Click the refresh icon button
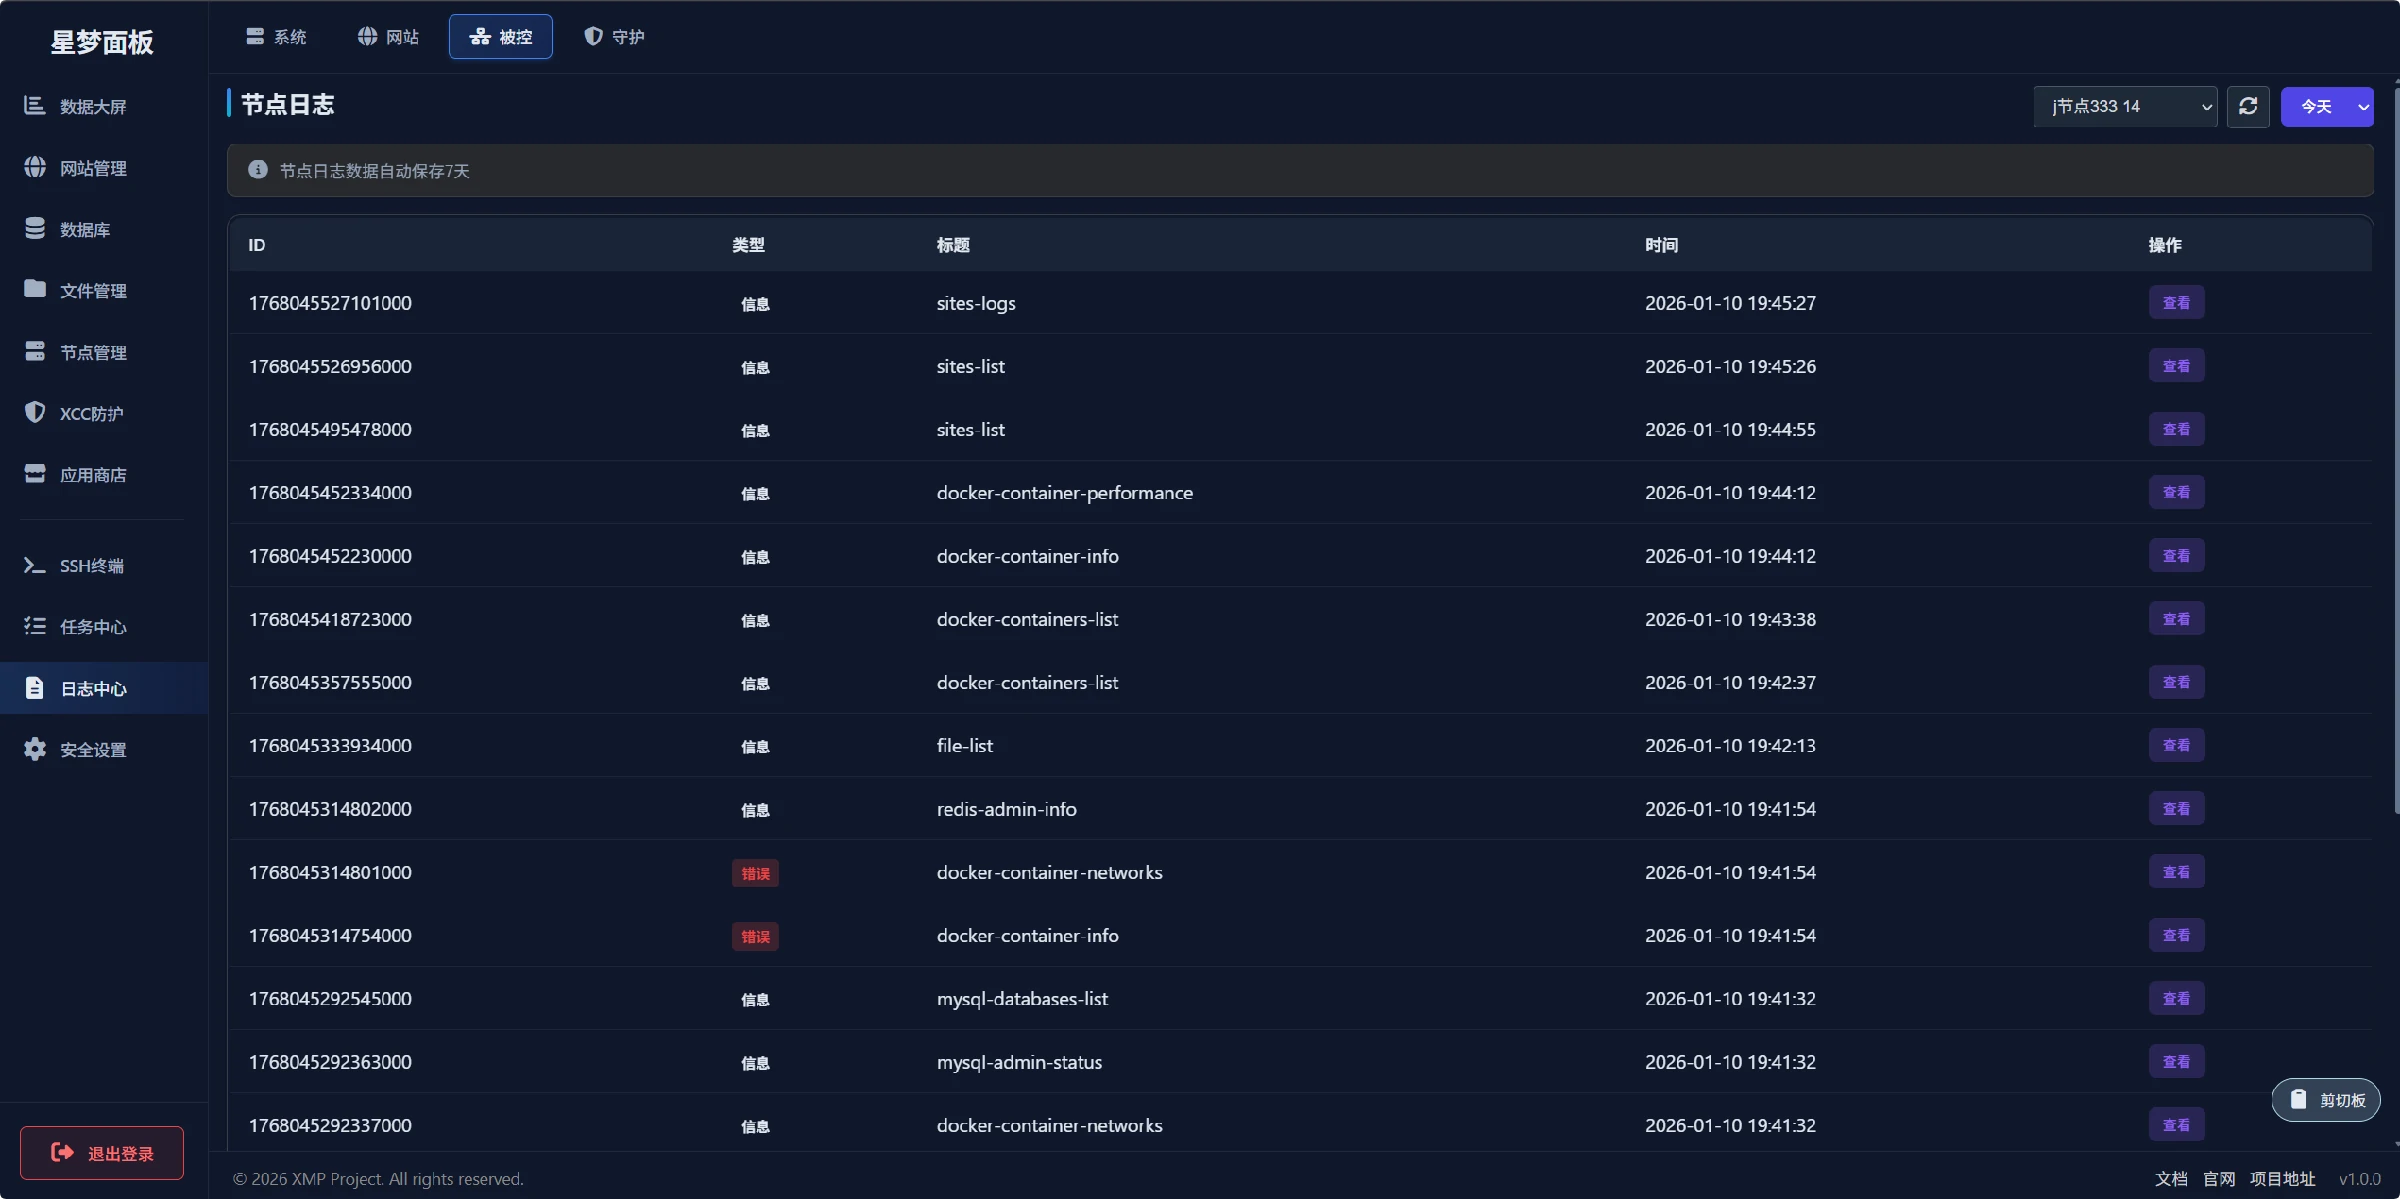The image size is (2400, 1199). 2248,106
